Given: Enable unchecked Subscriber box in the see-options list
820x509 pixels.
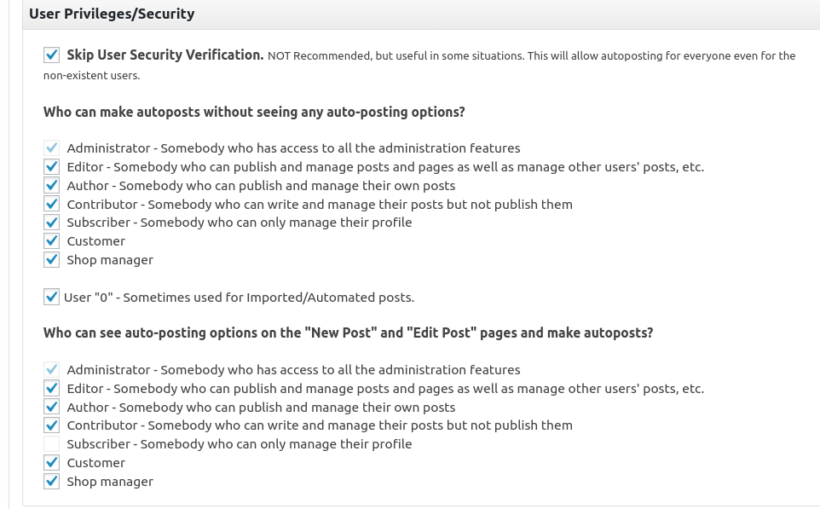Looking at the screenshot, I should (x=54, y=444).
